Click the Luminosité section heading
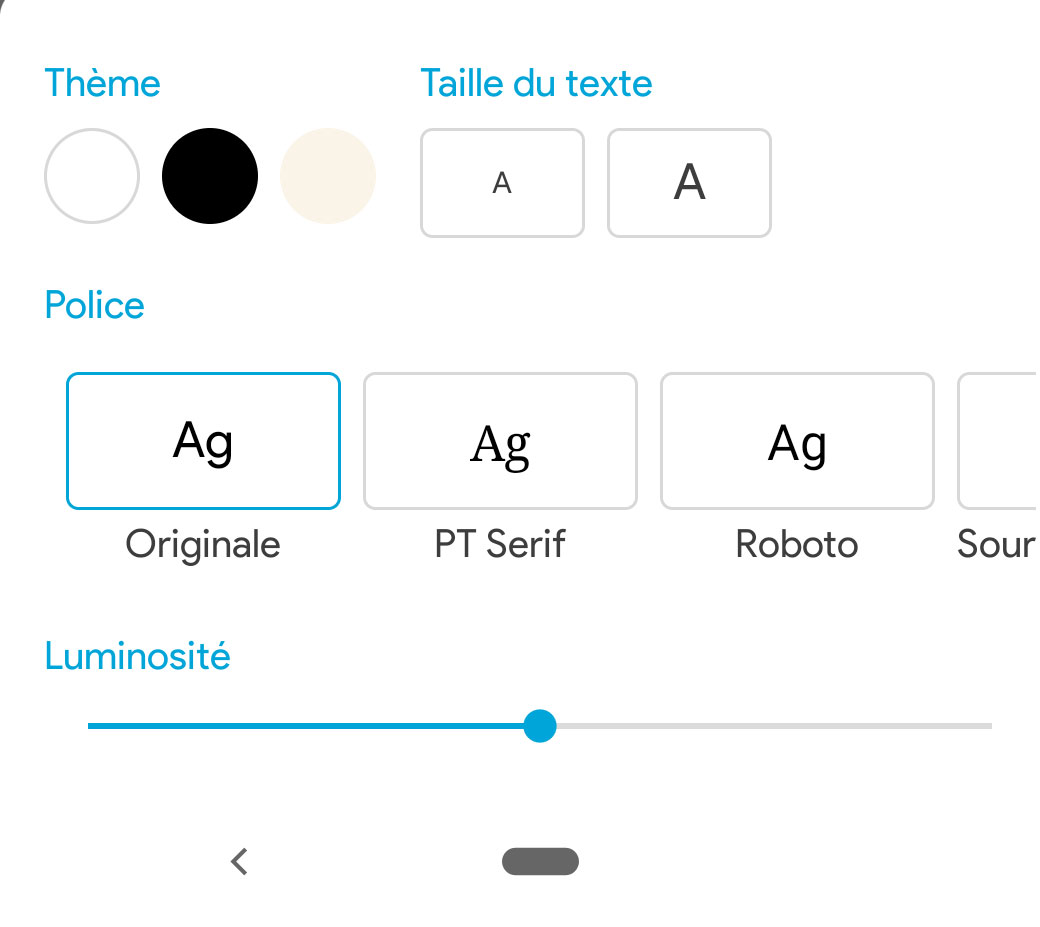This screenshot has height=927, width=1040. pyautogui.click(x=138, y=657)
